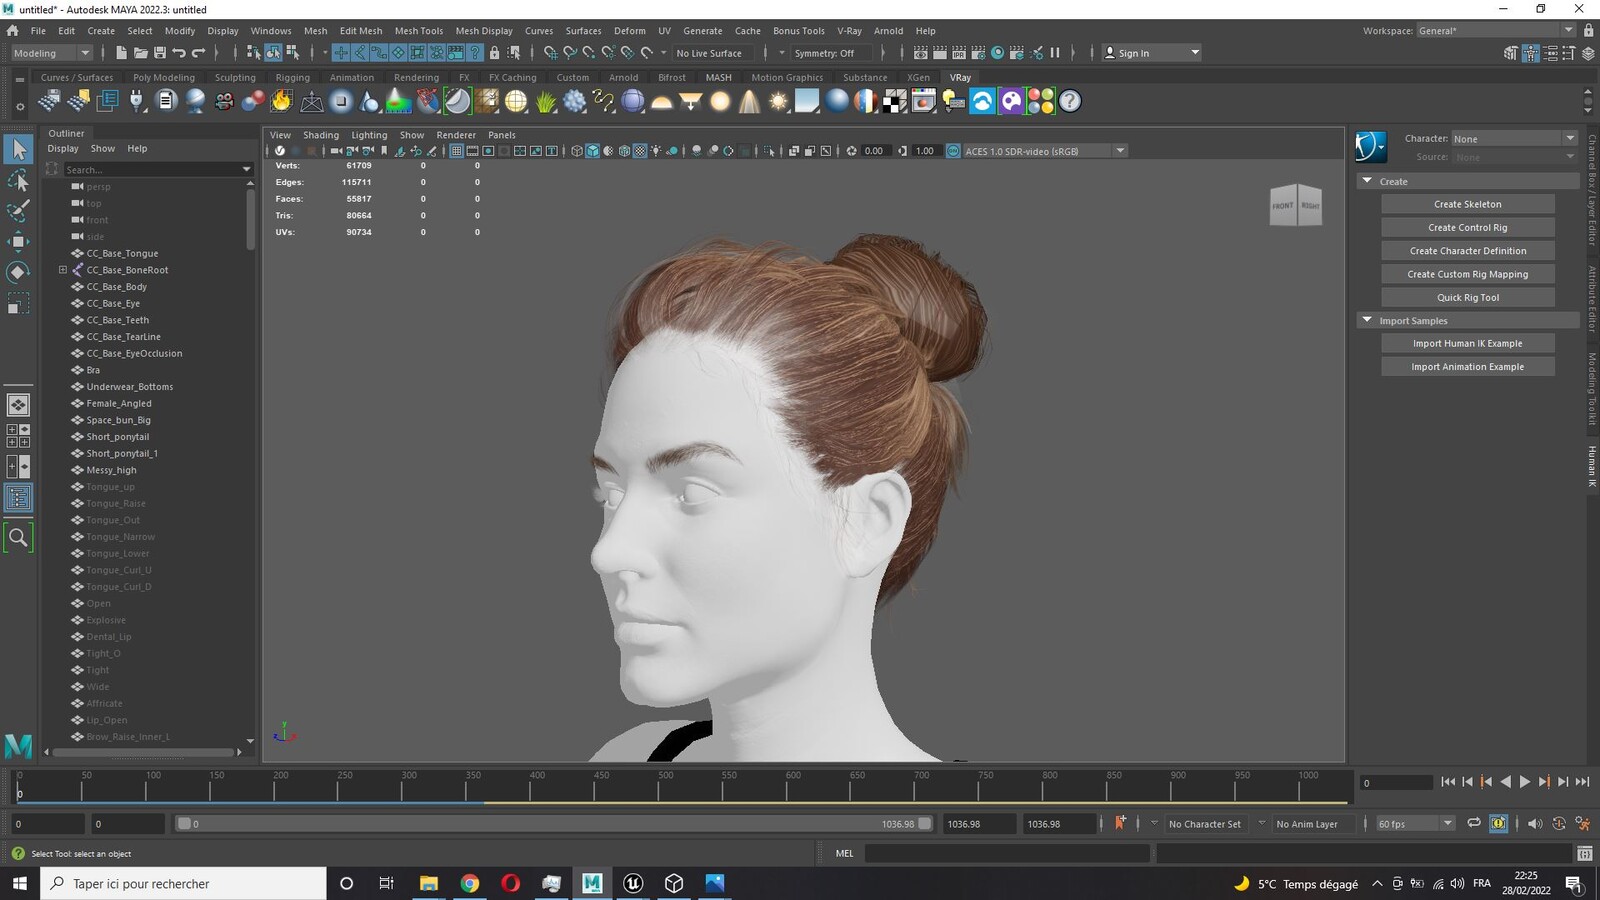The image size is (1600, 900).
Task: Open render settings clapperboard gear icon
Action: click(978, 53)
